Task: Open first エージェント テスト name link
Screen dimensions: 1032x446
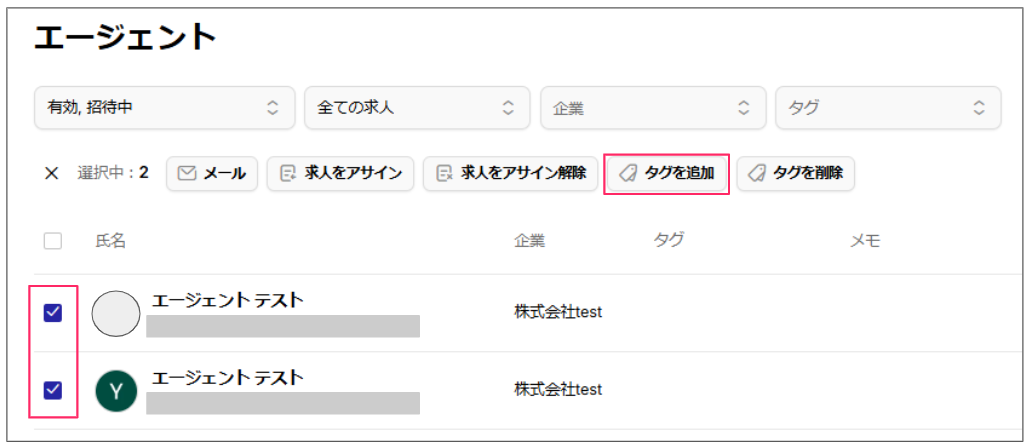Action: pos(228,301)
